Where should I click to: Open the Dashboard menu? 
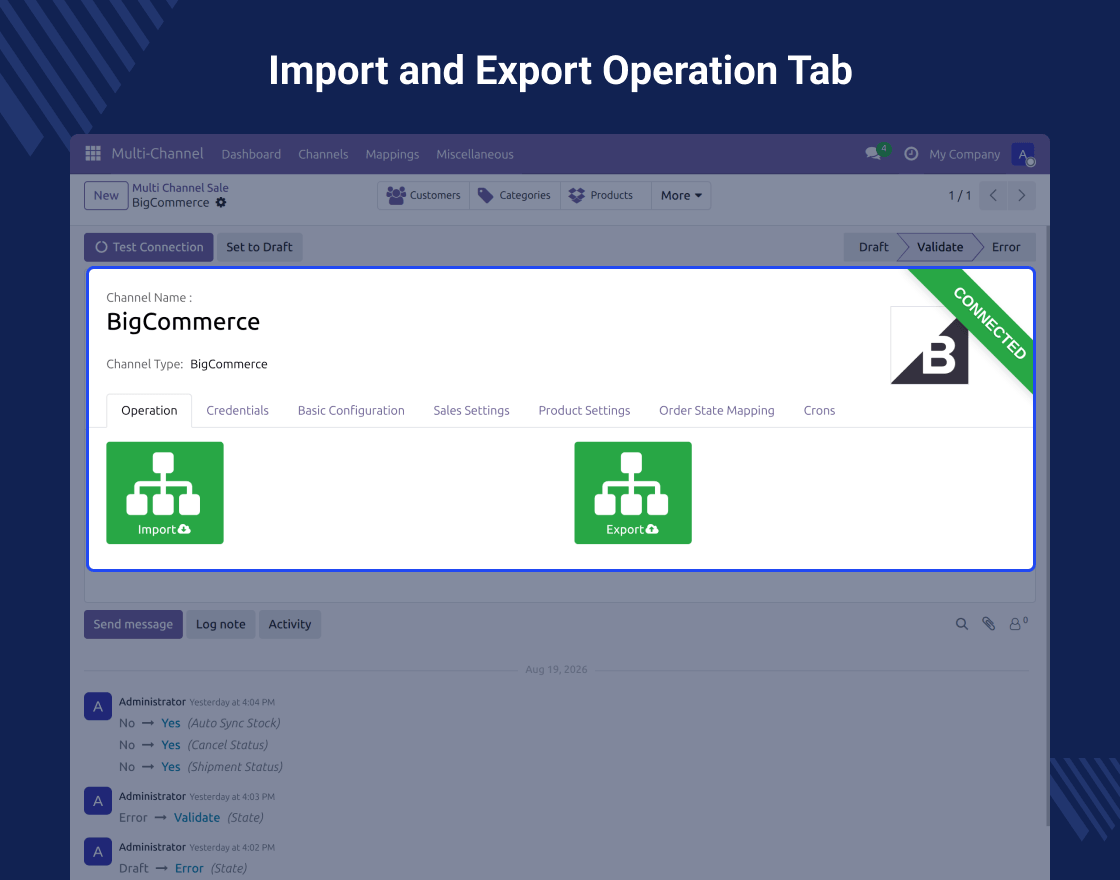pyautogui.click(x=251, y=154)
